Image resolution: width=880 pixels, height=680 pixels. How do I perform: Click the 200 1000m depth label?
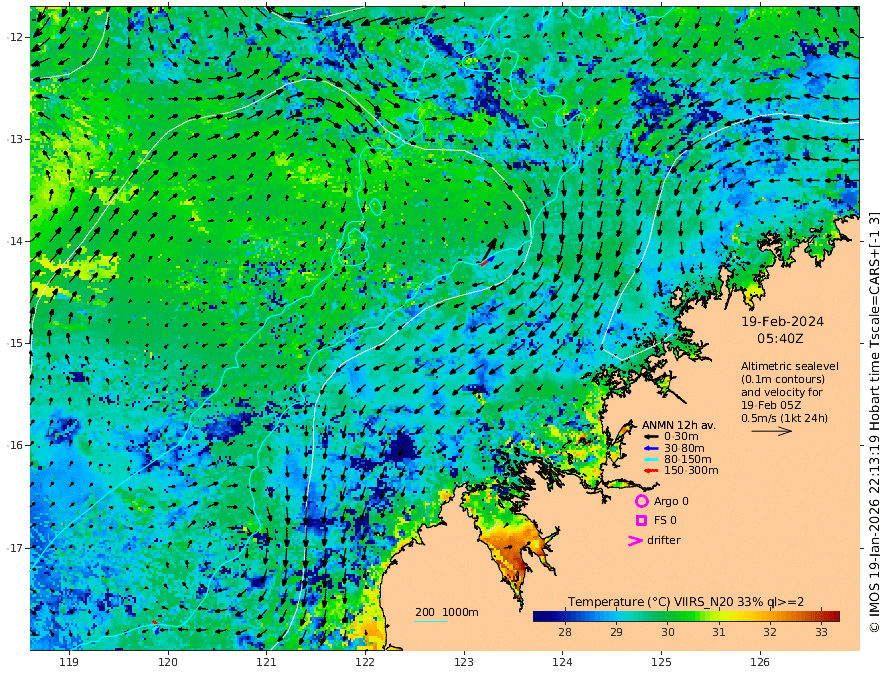pos(447,612)
